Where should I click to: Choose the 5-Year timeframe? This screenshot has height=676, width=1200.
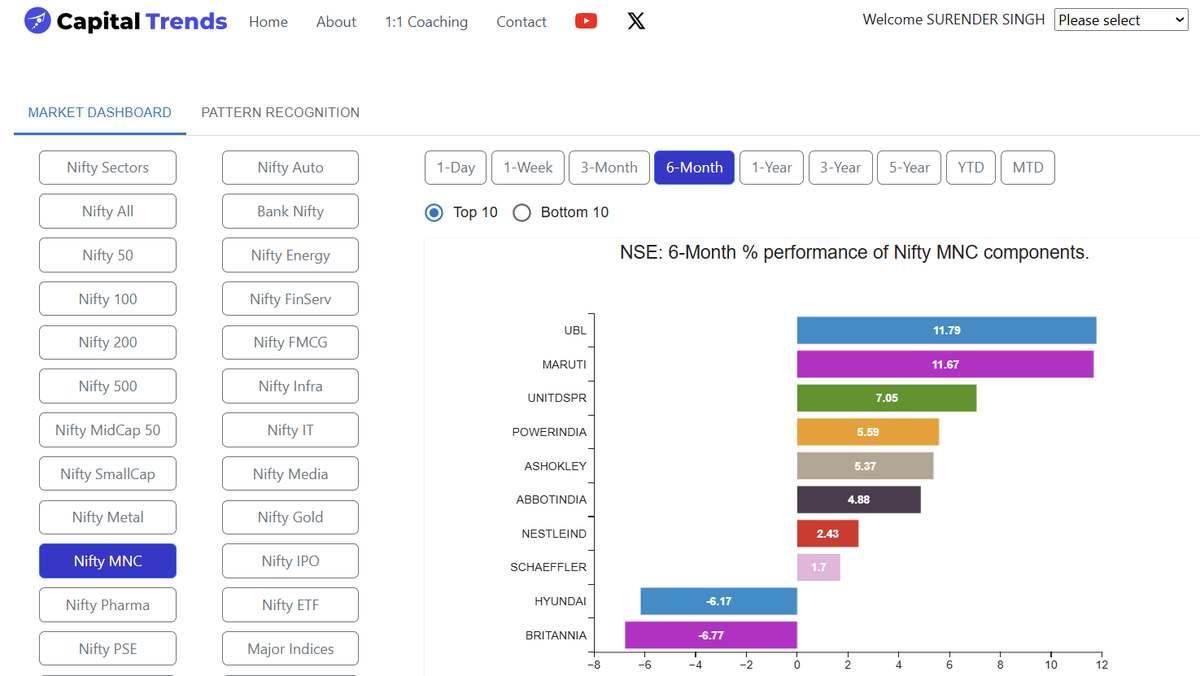tap(909, 168)
